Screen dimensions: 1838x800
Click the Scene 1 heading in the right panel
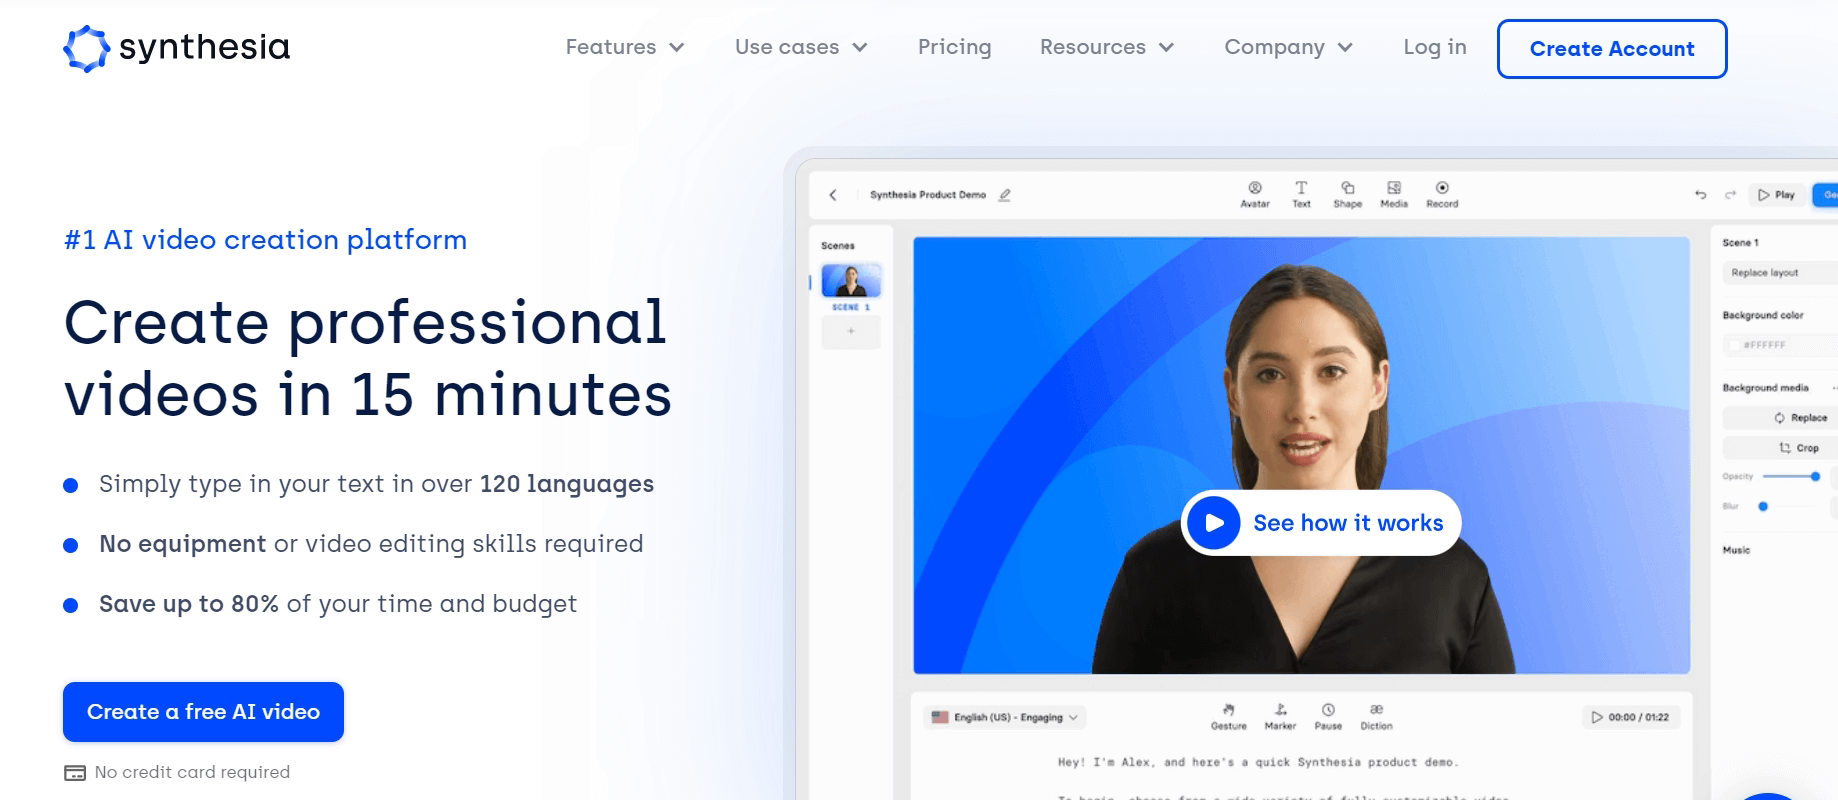(1740, 243)
